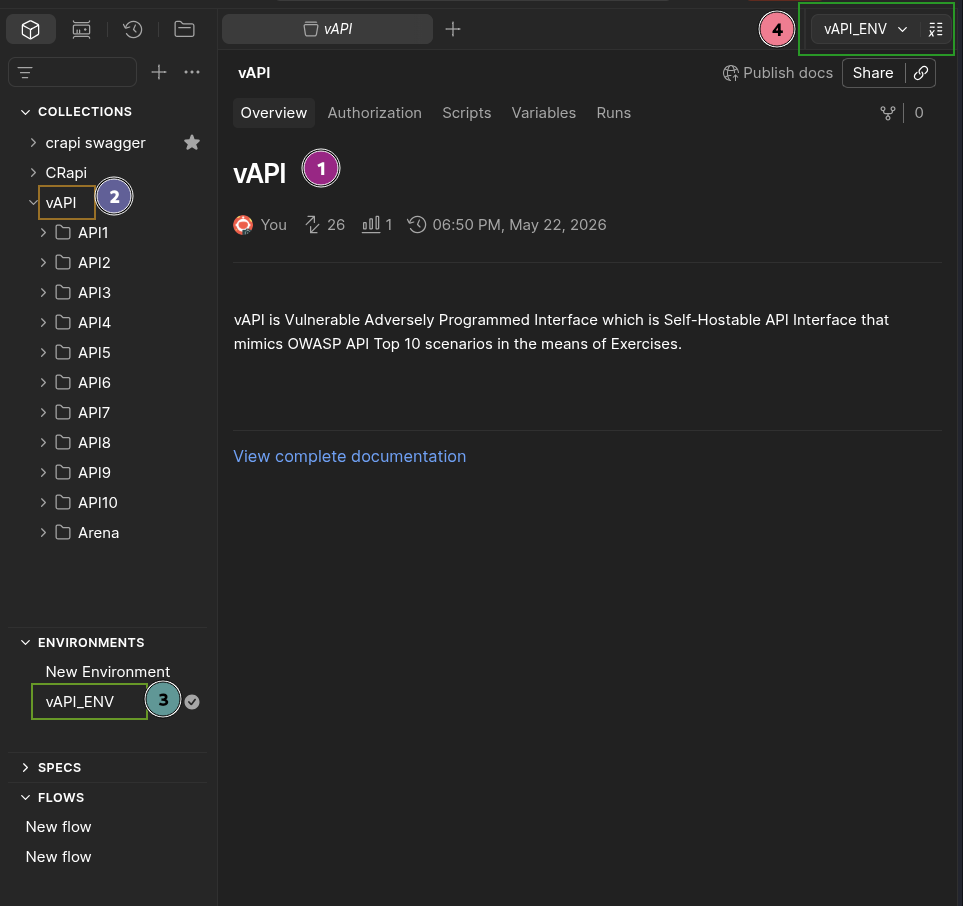Click the 26 requests icon
The image size is (963, 906).
click(x=313, y=225)
